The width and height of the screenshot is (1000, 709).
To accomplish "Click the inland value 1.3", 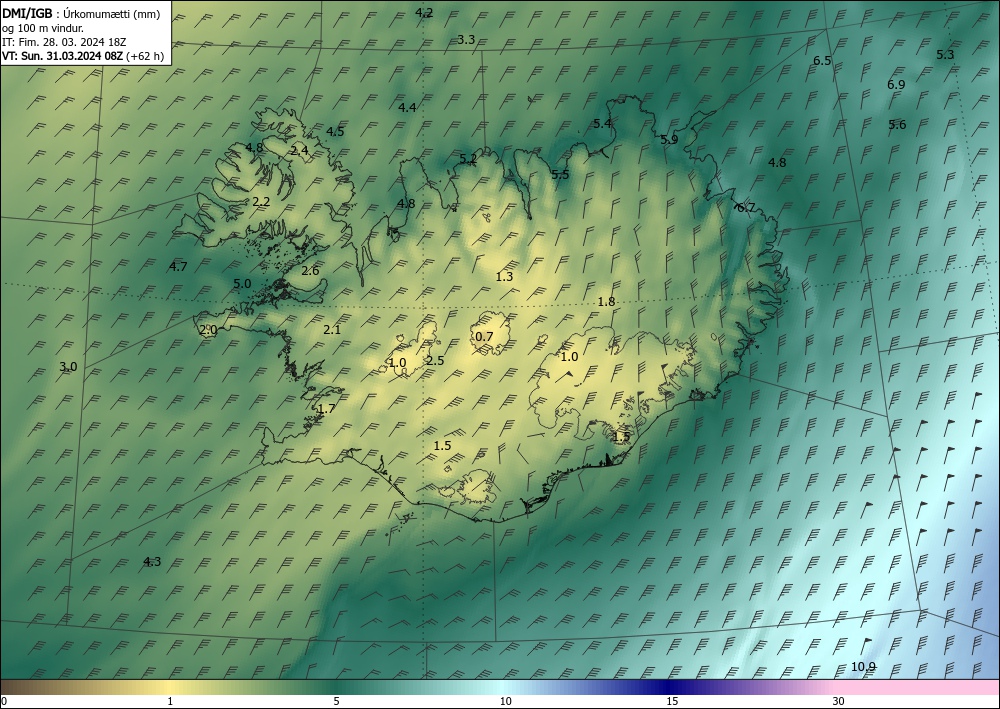I will 504,277.
